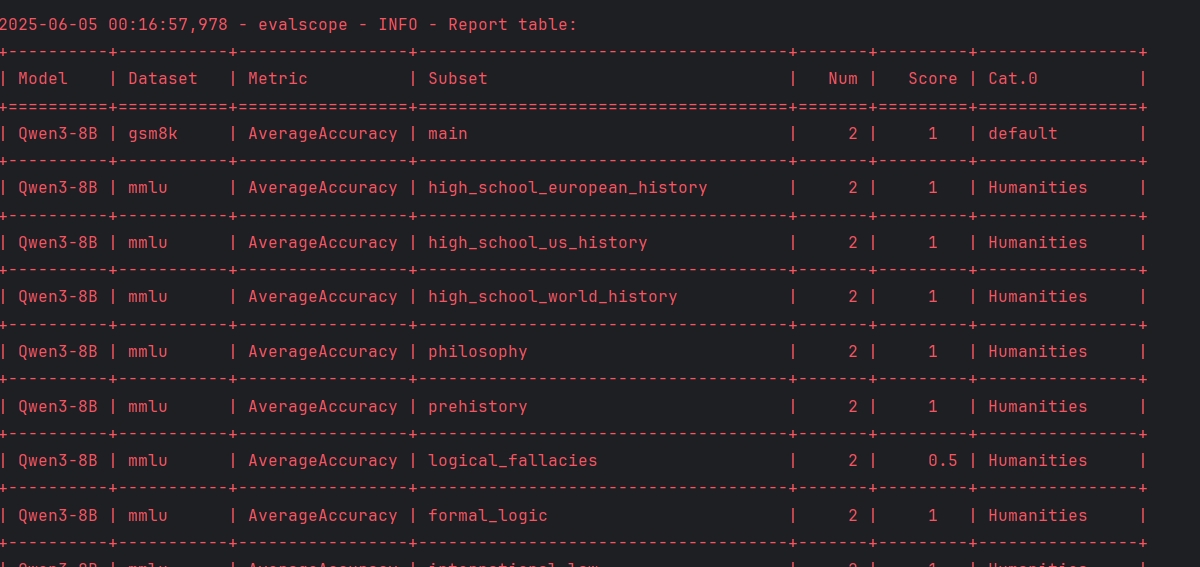Click the philosophy subset cell

click(477, 352)
